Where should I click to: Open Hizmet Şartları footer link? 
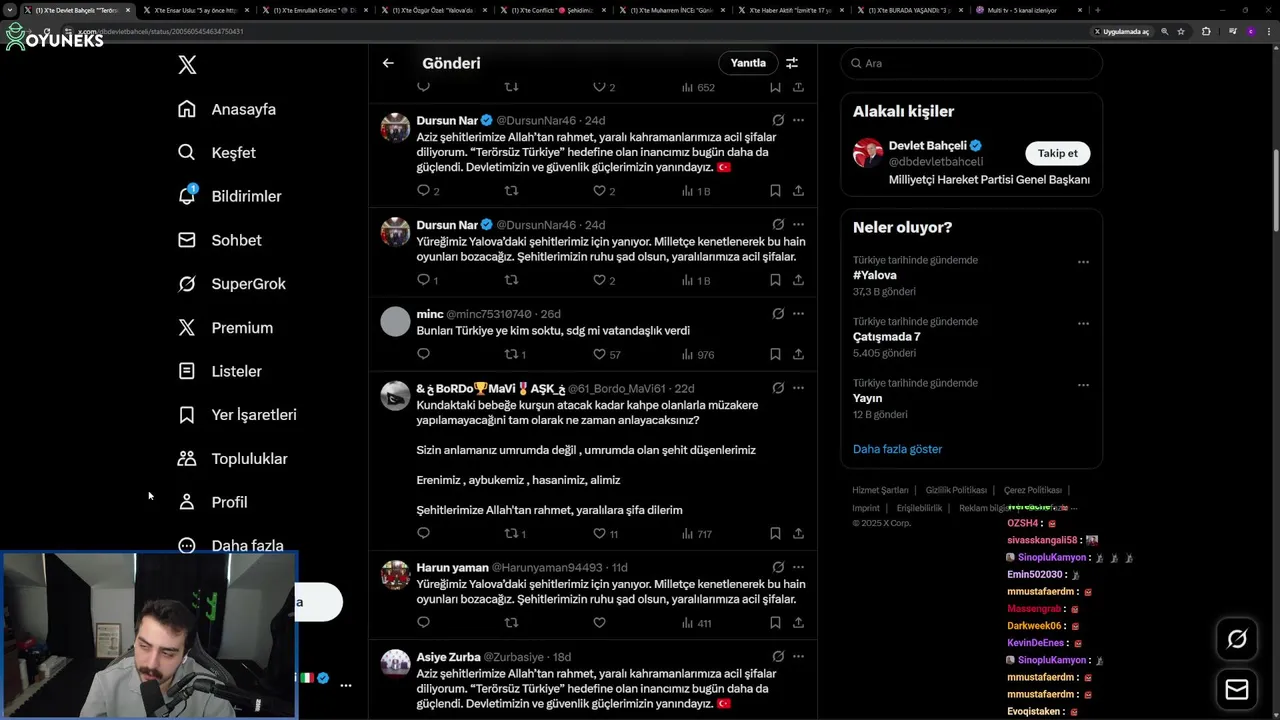880,490
